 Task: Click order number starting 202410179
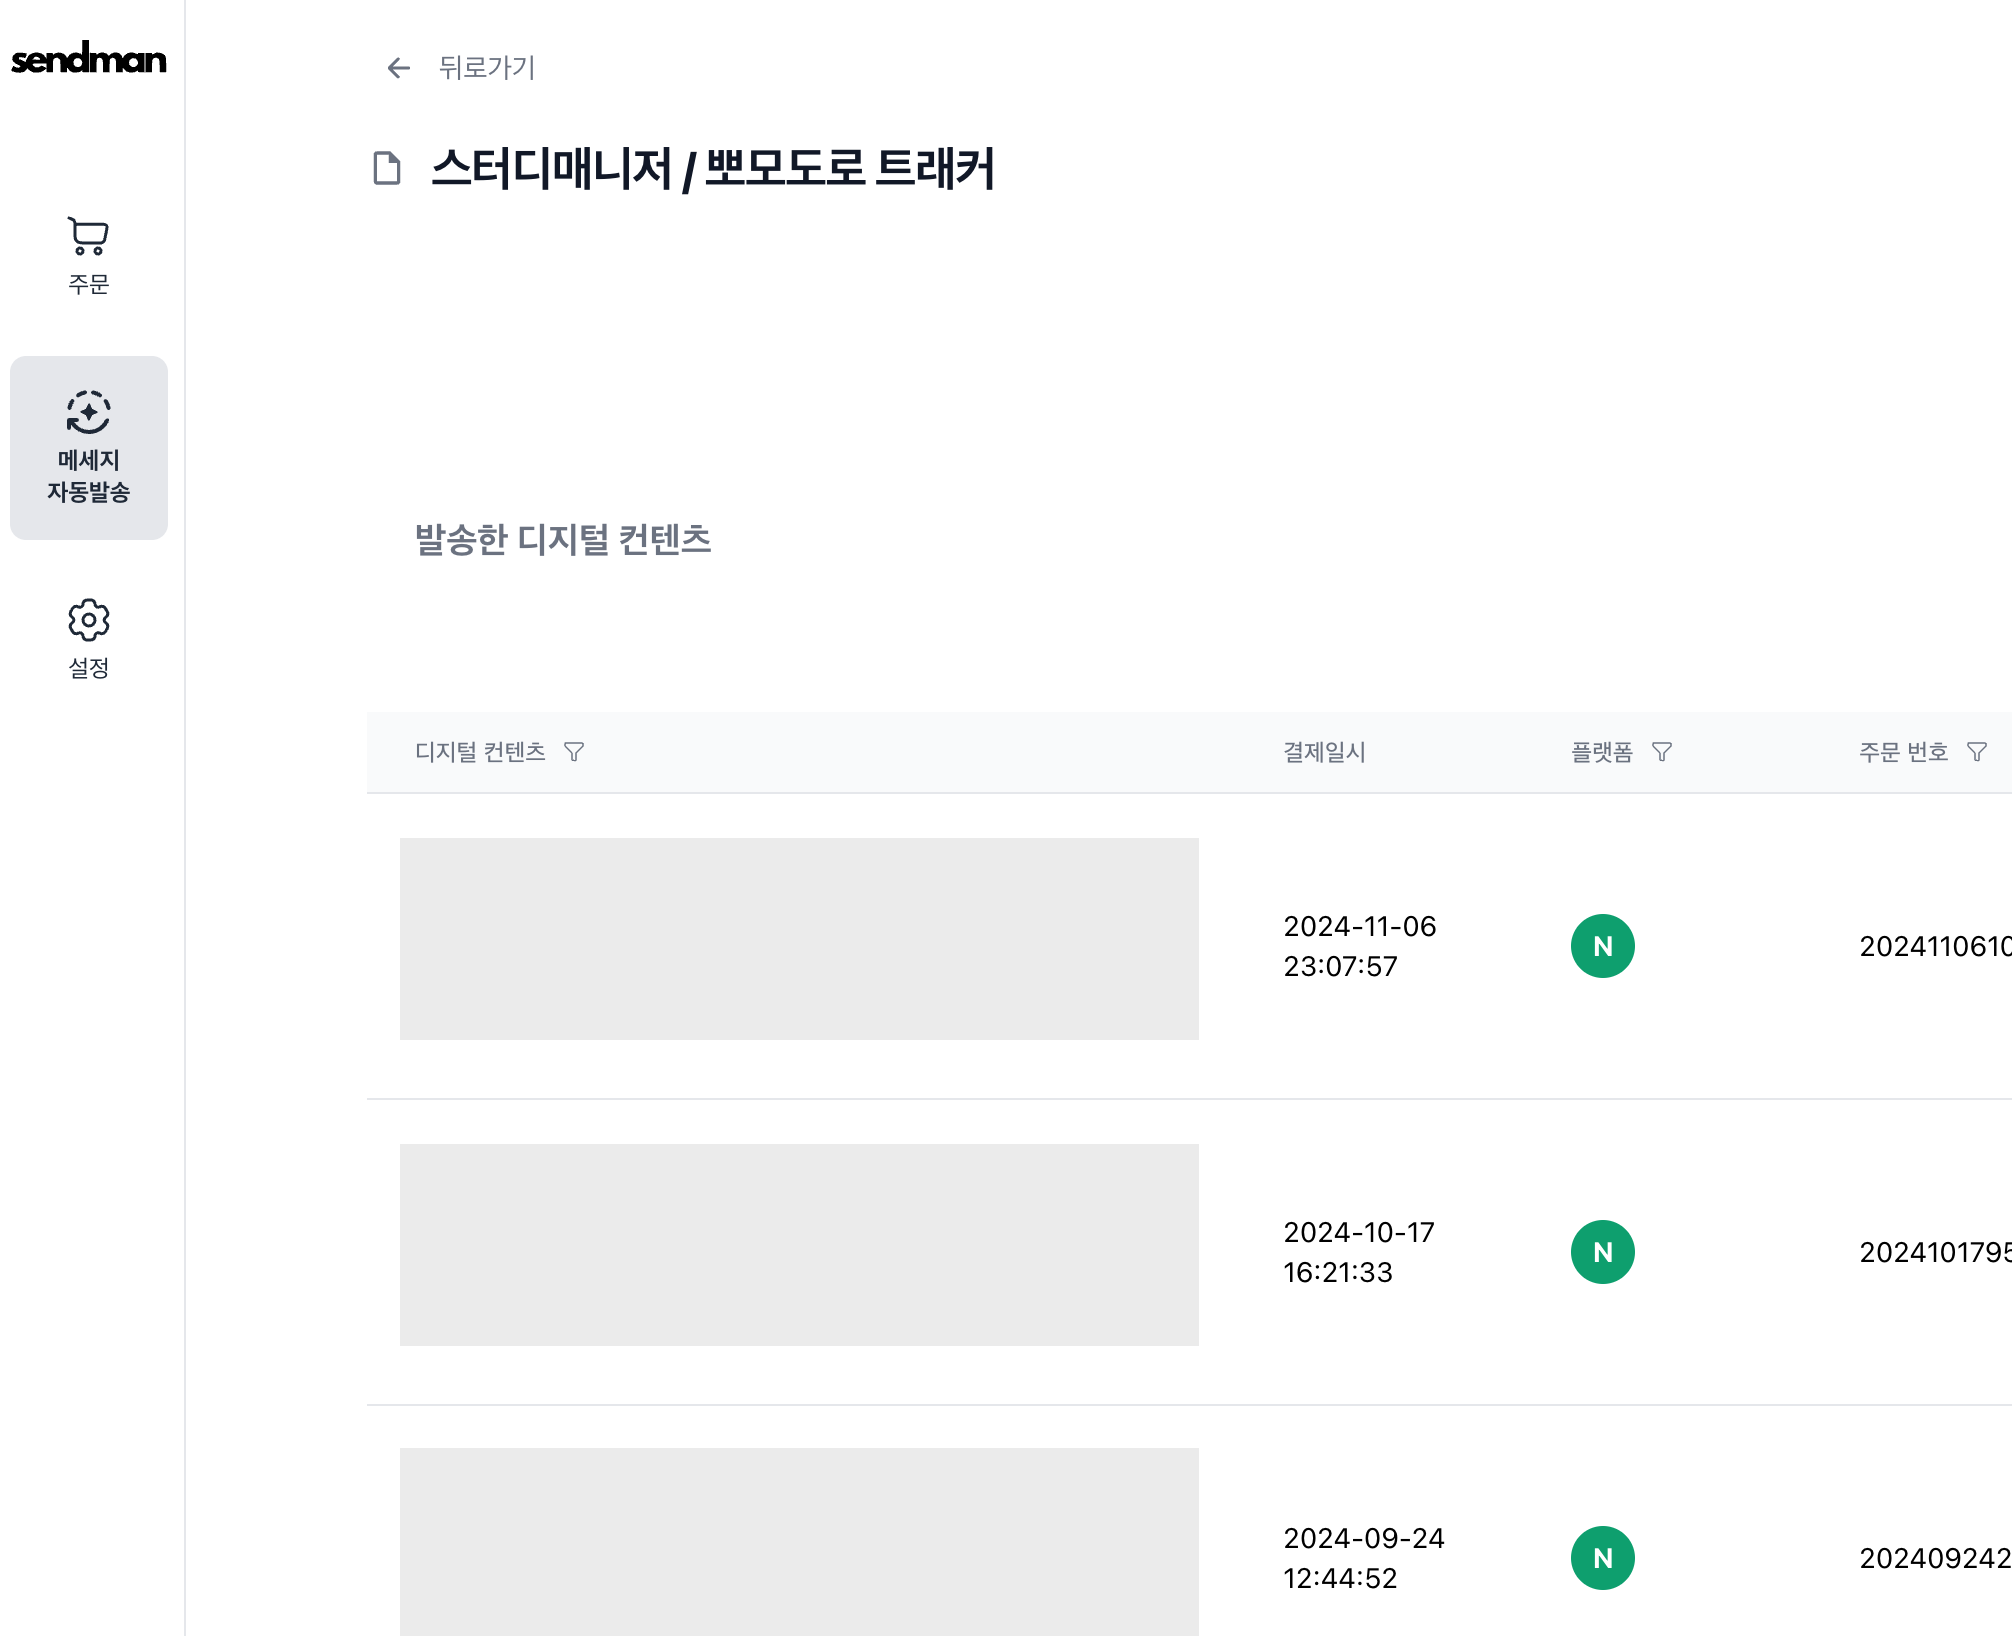click(x=1934, y=1252)
